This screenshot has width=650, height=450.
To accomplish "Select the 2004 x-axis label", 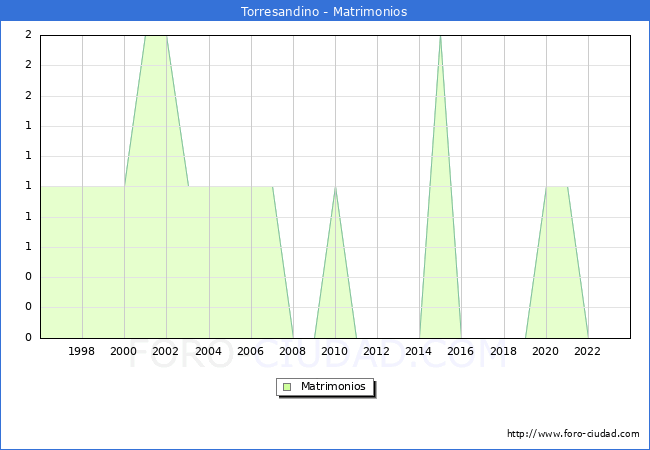I will (x=209, y=351).
